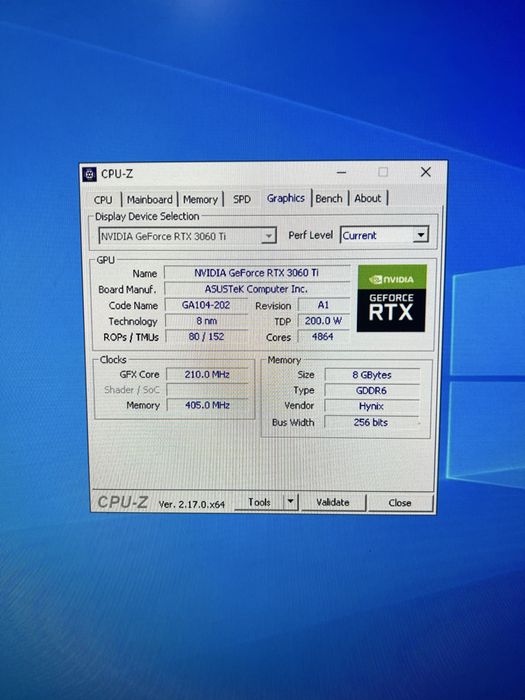Open the Display Device Selection dropdown
Image resolution: width=525 pixels, height=700 pixels.
point(187,236)
